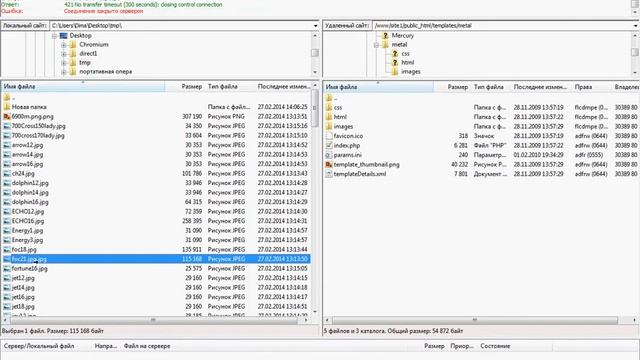Sort remote files by Права column
Image resolution: width=640 pixels, height=360 pixels.
click(591, 87)
